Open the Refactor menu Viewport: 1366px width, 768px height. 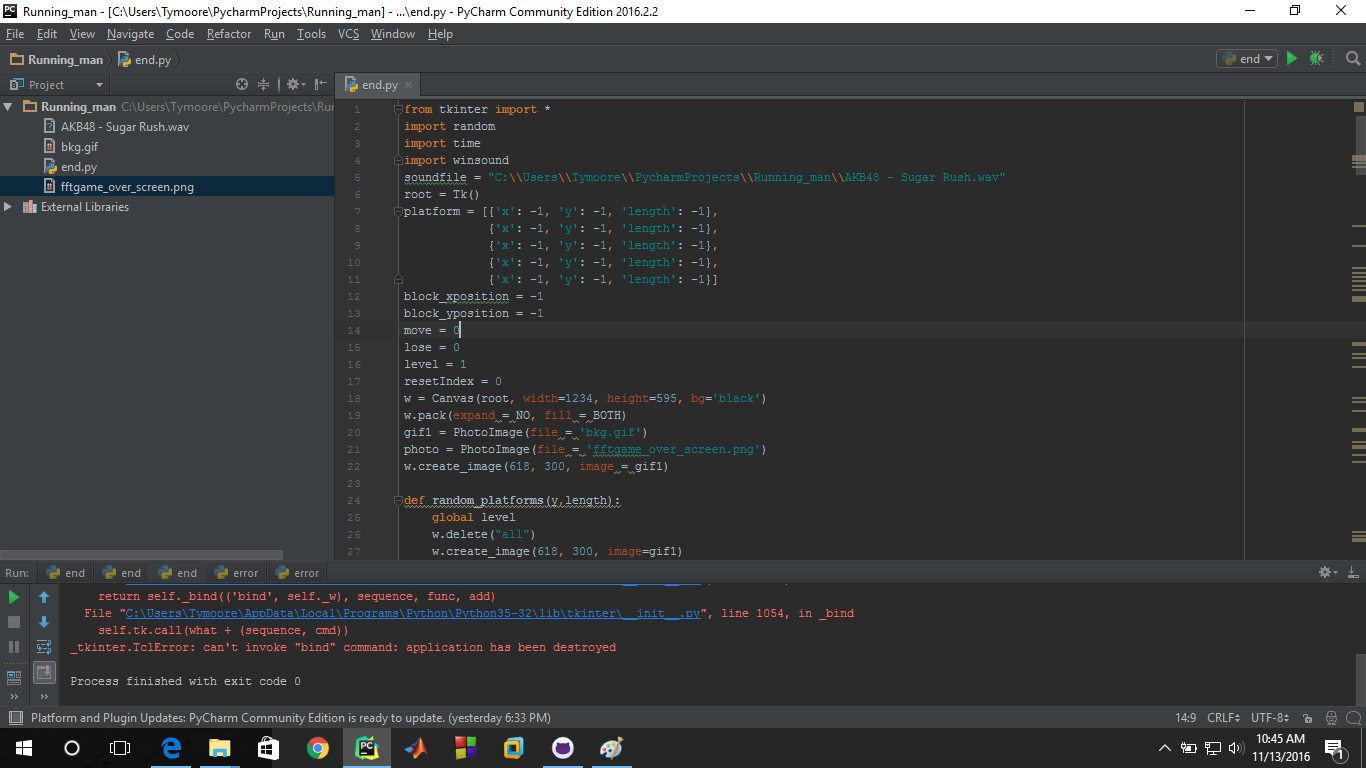pos(229,34)
